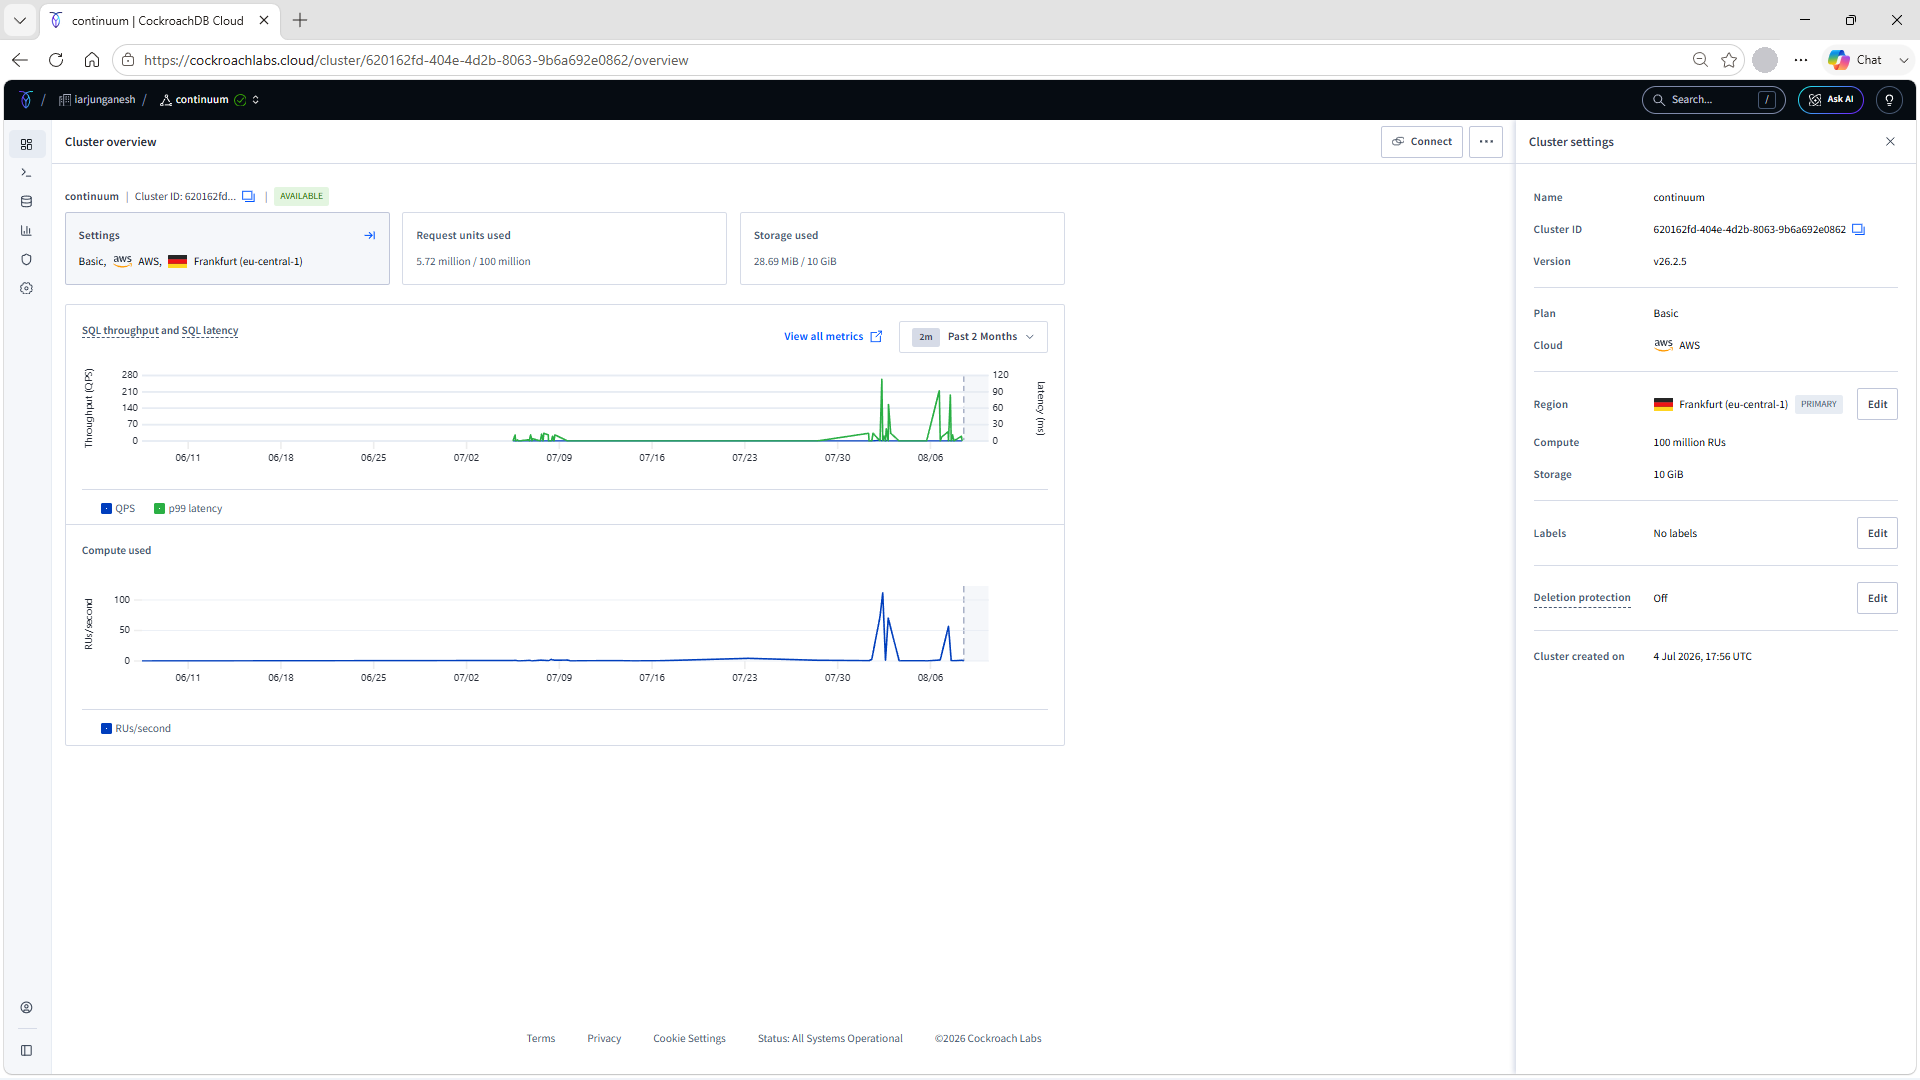Open the browser zoom magnifier icon

[x=1700, y=60]
